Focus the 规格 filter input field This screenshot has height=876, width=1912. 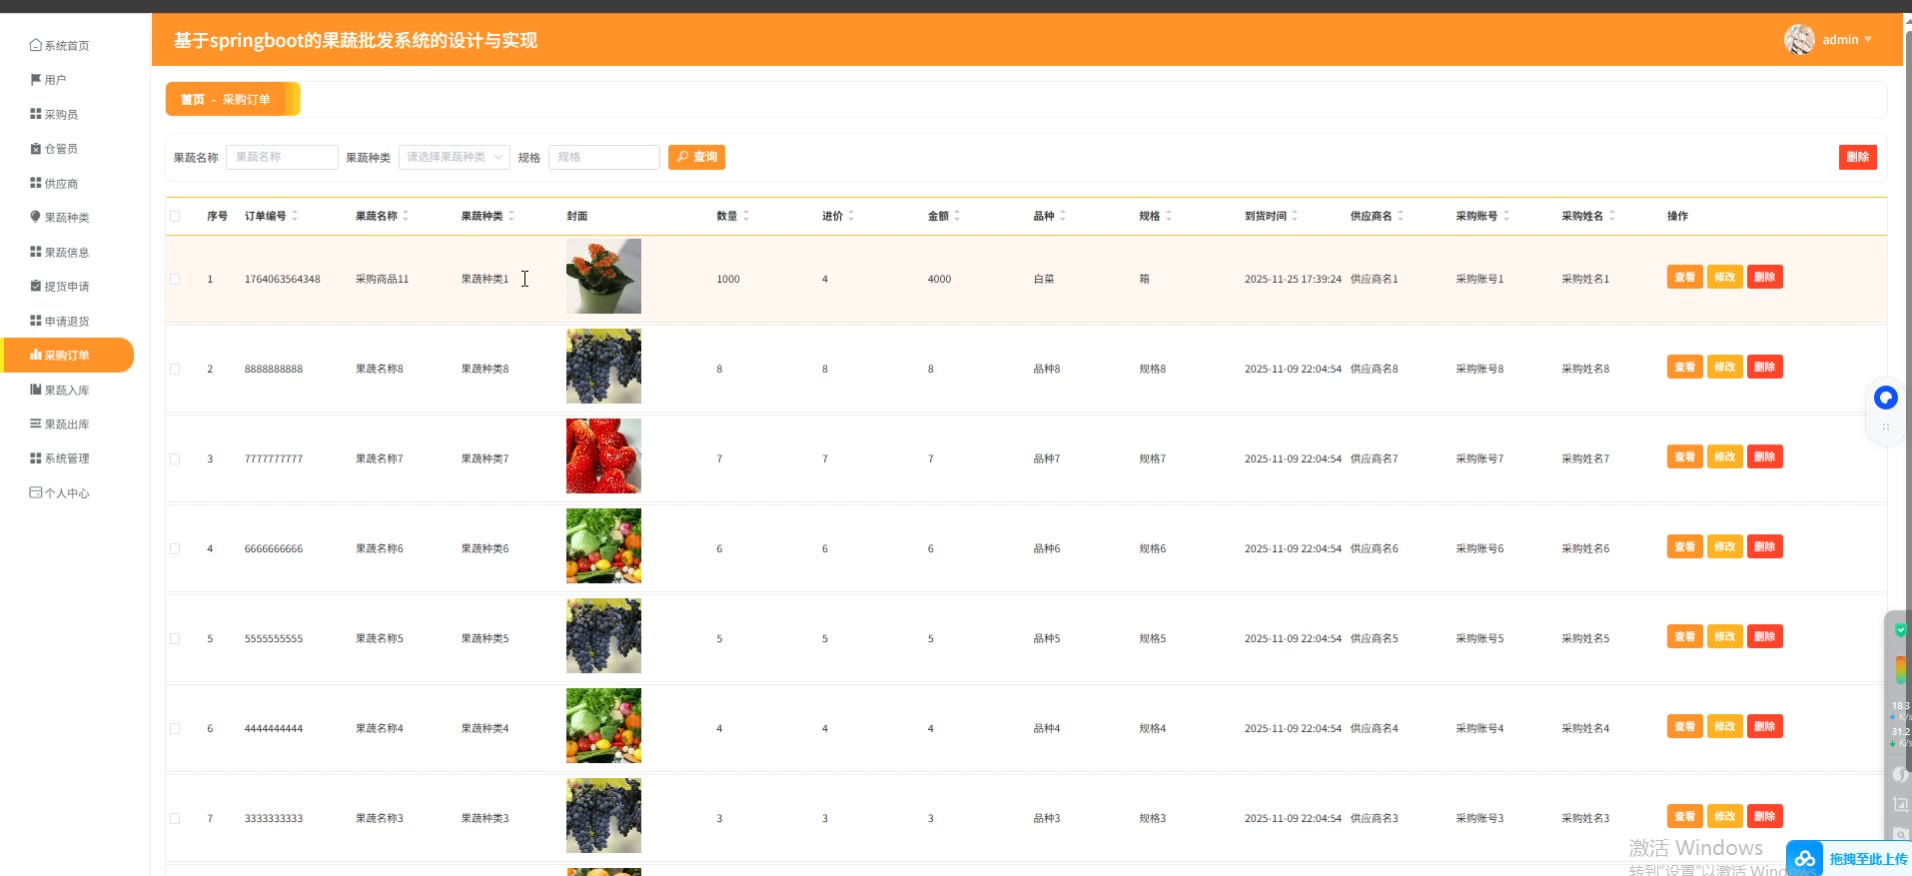pos(604,157)
